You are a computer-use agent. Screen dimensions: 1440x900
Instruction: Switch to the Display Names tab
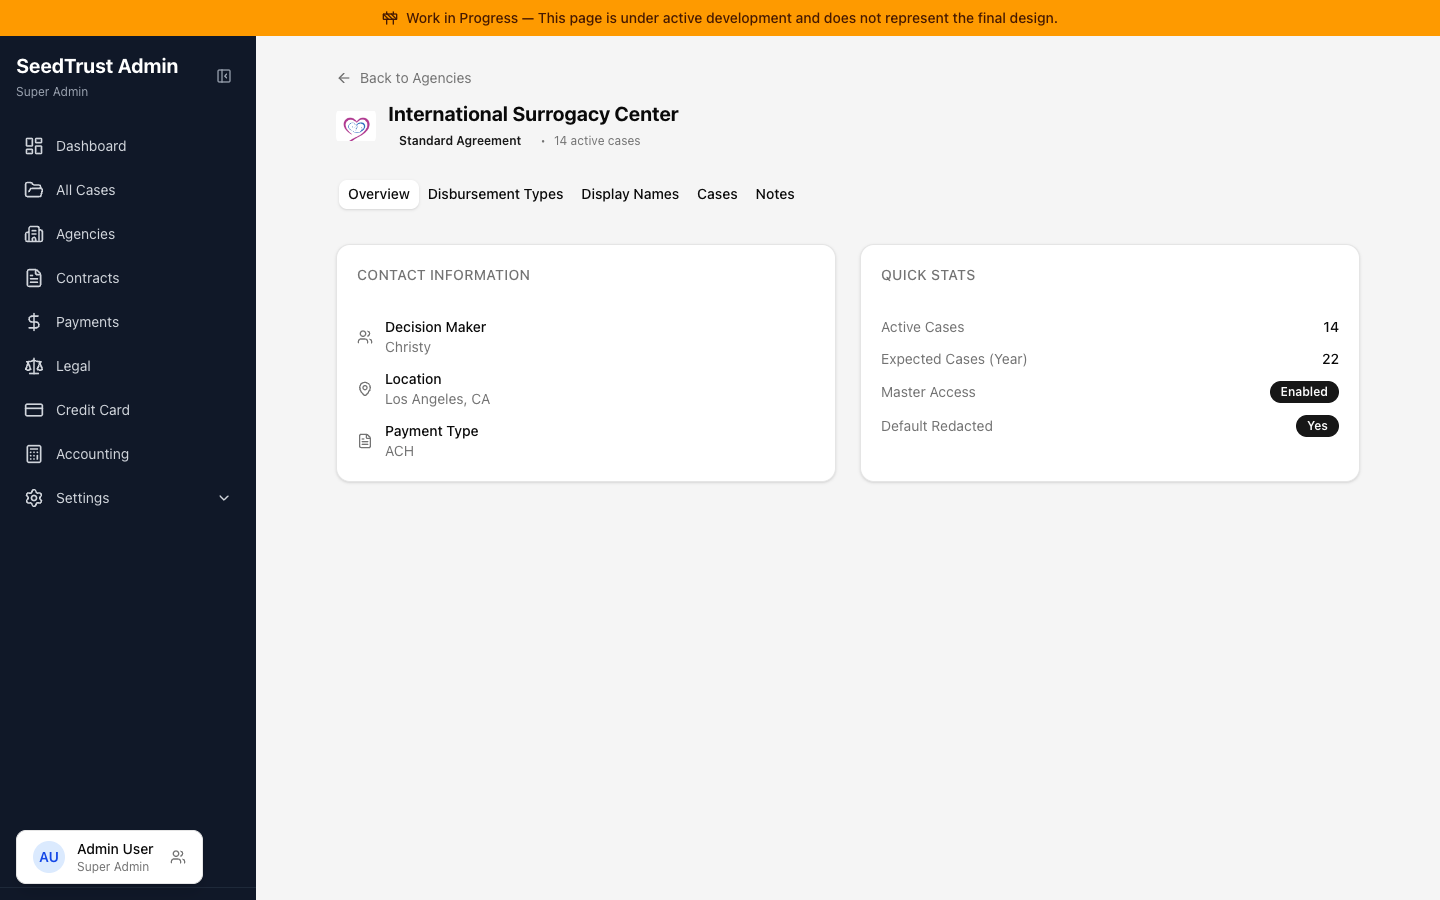(630, 194)
